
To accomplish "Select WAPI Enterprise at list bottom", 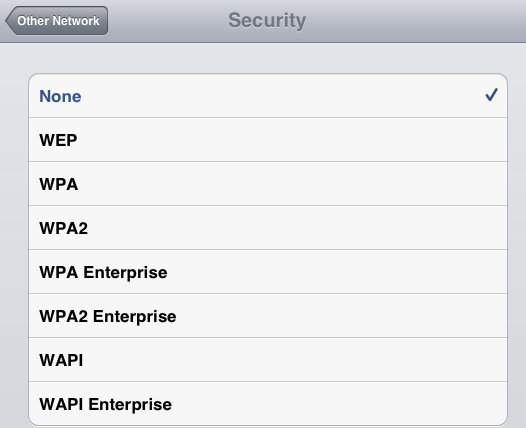I will click(x=268, y=403).
